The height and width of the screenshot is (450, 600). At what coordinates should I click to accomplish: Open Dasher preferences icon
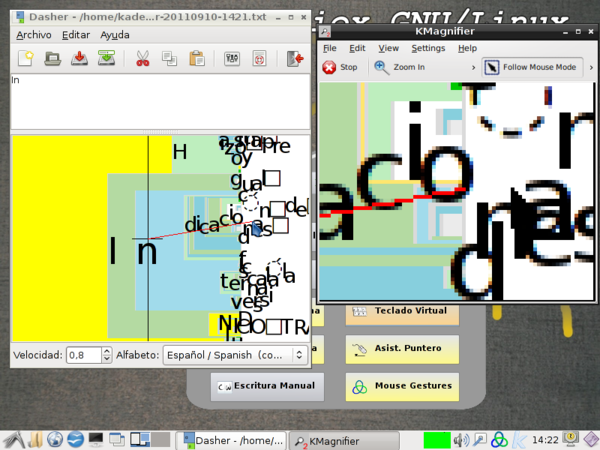(232, 59)
